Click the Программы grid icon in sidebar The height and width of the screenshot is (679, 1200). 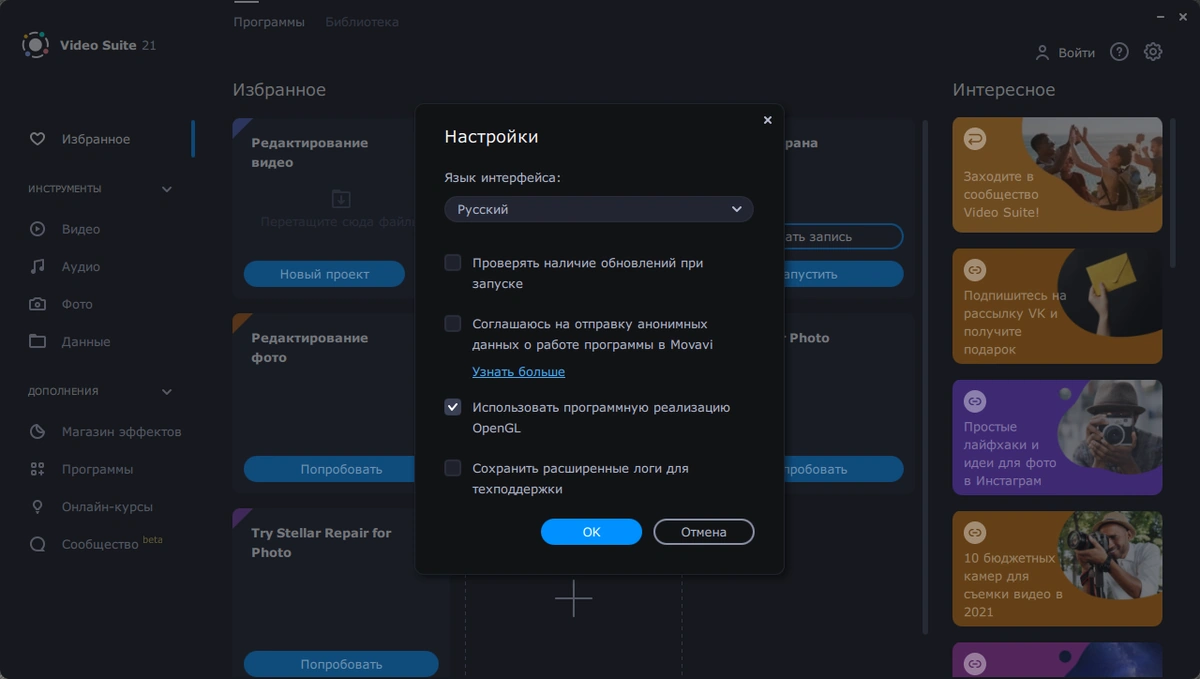pos(37,469)
